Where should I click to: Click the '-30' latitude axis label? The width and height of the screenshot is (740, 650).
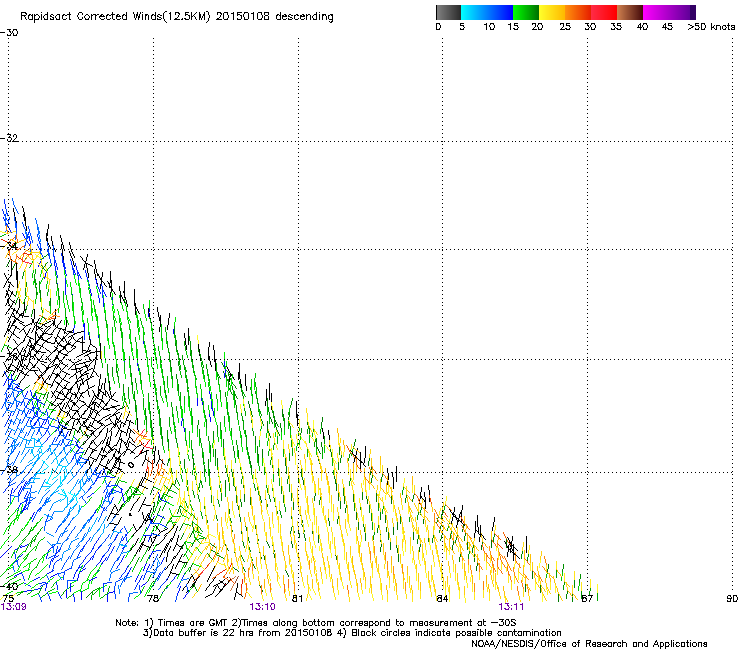[9, 33]
